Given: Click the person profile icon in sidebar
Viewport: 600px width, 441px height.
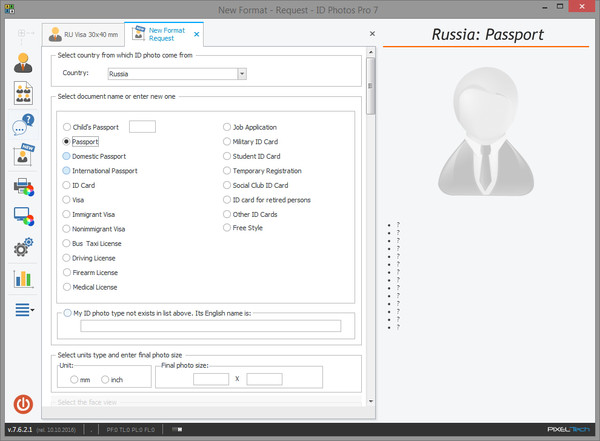Looking at the screenshot, I should pyautogui.click(x=23, y=63).
